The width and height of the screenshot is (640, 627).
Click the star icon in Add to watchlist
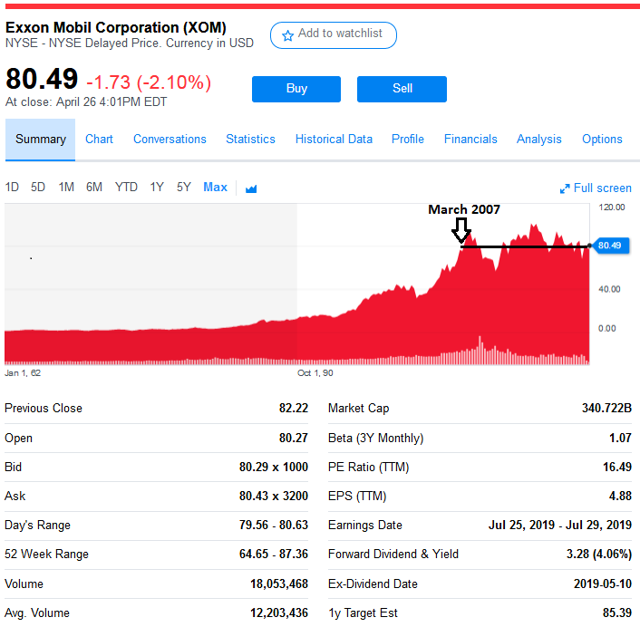pos(288,36)
